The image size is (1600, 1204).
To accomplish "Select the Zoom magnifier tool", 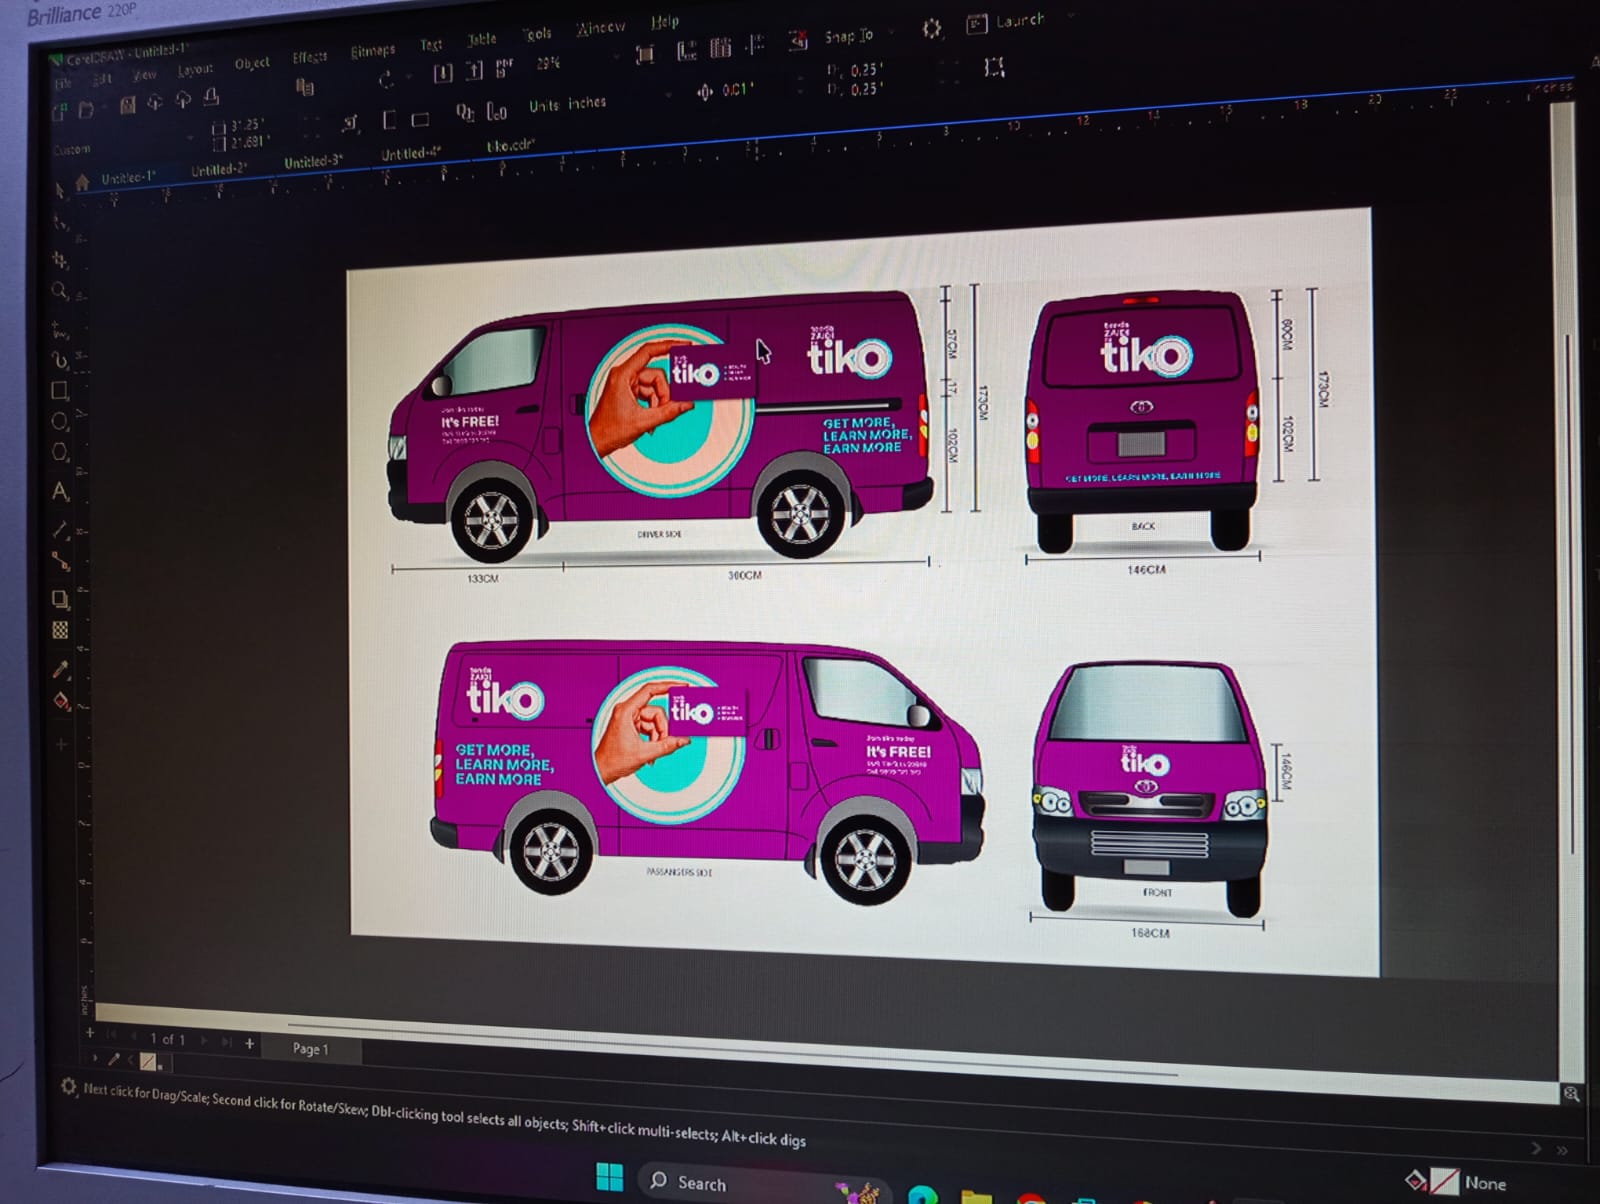I will coord(60,291).
